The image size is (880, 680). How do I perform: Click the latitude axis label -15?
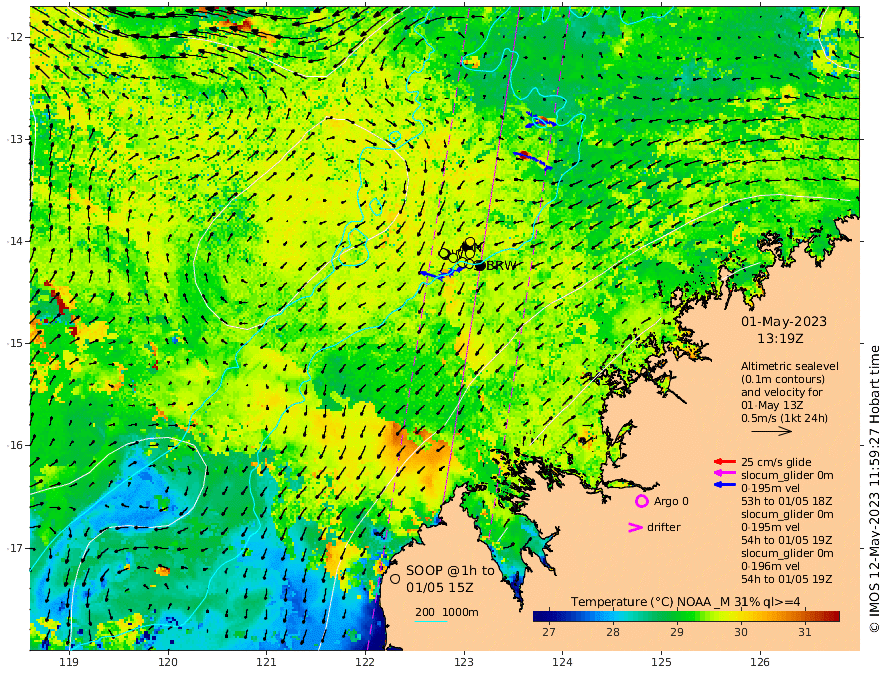15,343
